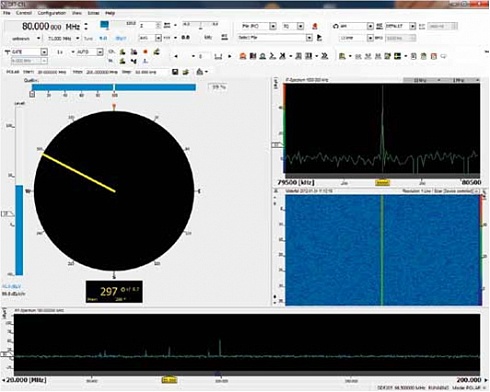Open the Configuration menu
The image size is (490, 392).
point(51,13)
